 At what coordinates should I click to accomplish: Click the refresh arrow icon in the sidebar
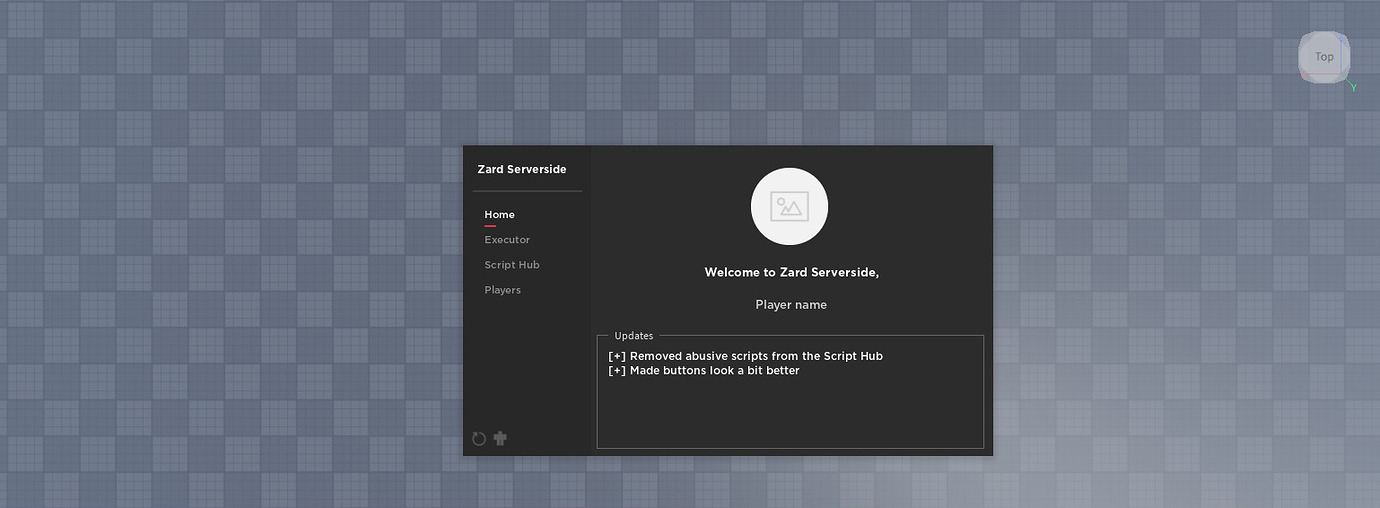(479, 438)
